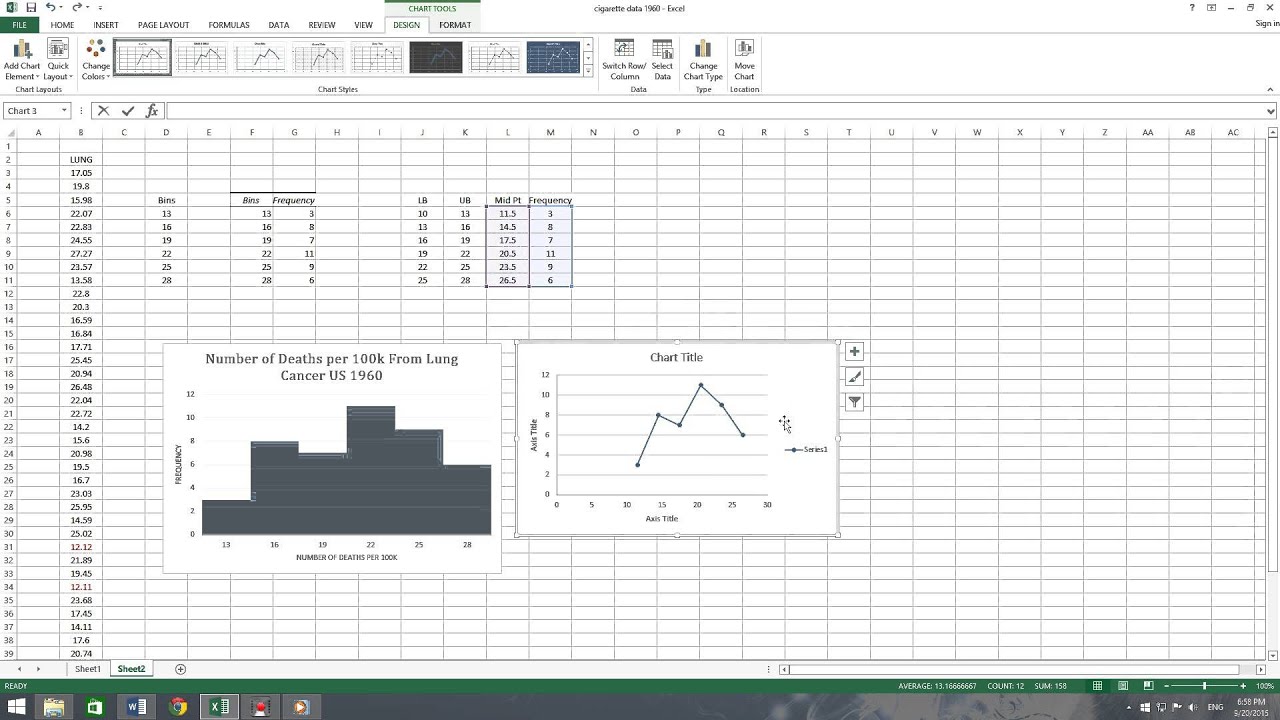1280x720 pixels.
Task: Select the first chart style thumbnail
Action: coord(143,58)
